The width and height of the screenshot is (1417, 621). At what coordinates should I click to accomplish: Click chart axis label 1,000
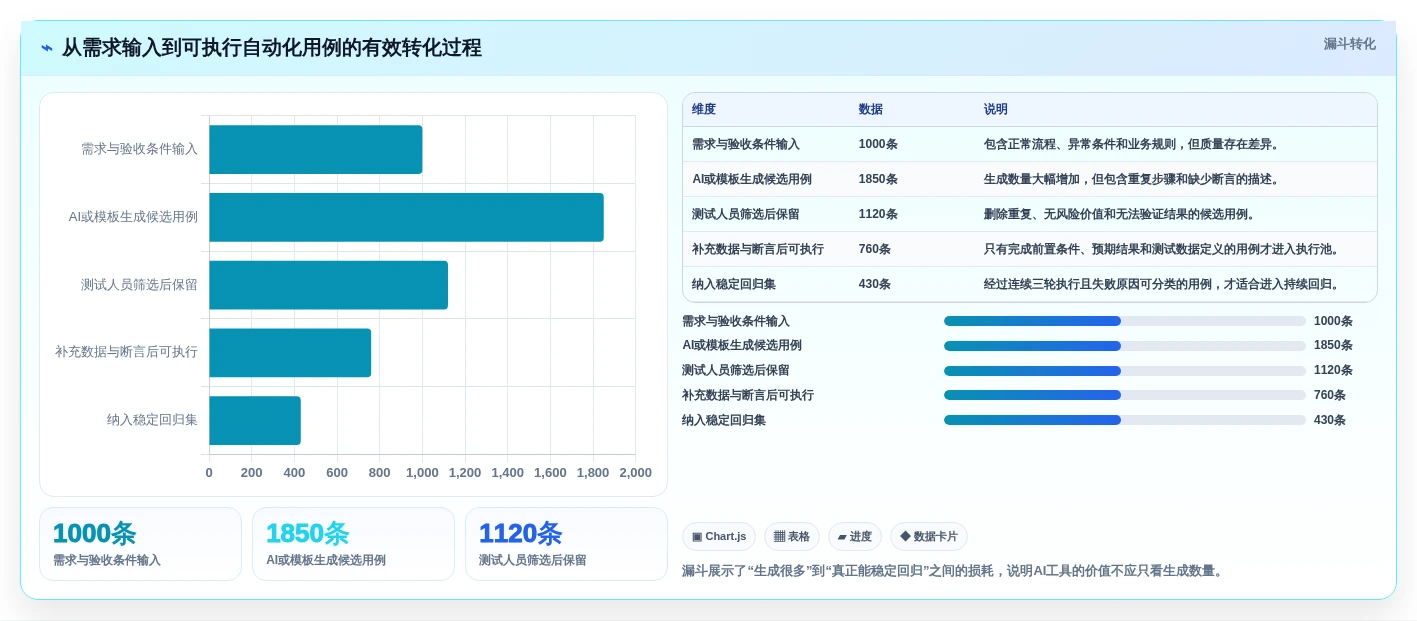(422, 473)
